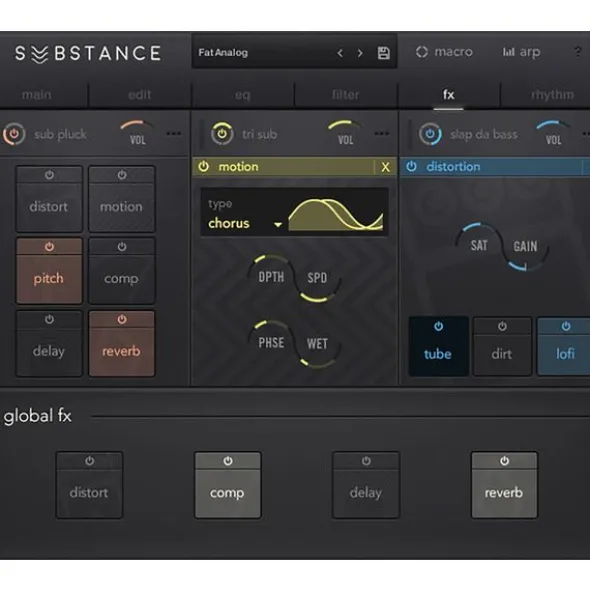Open sub pluck motion effect
Screen dimensions: 590x591
(x=121, y=207)
